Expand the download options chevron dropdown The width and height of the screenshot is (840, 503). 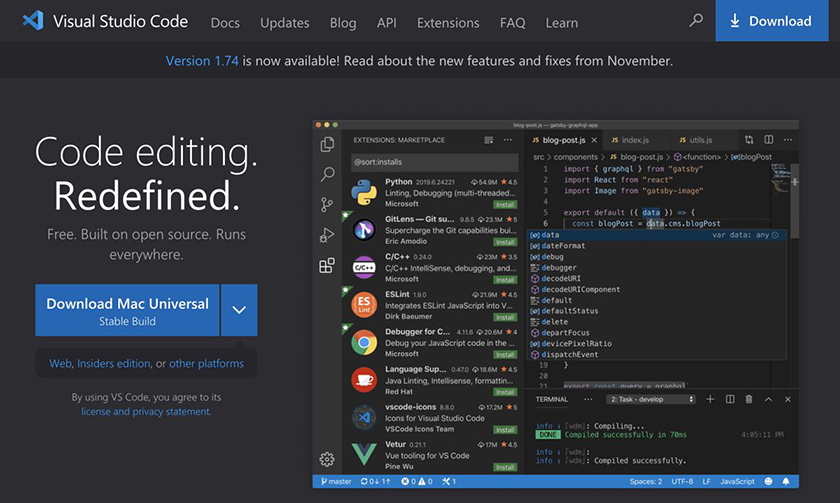point(239,310)
